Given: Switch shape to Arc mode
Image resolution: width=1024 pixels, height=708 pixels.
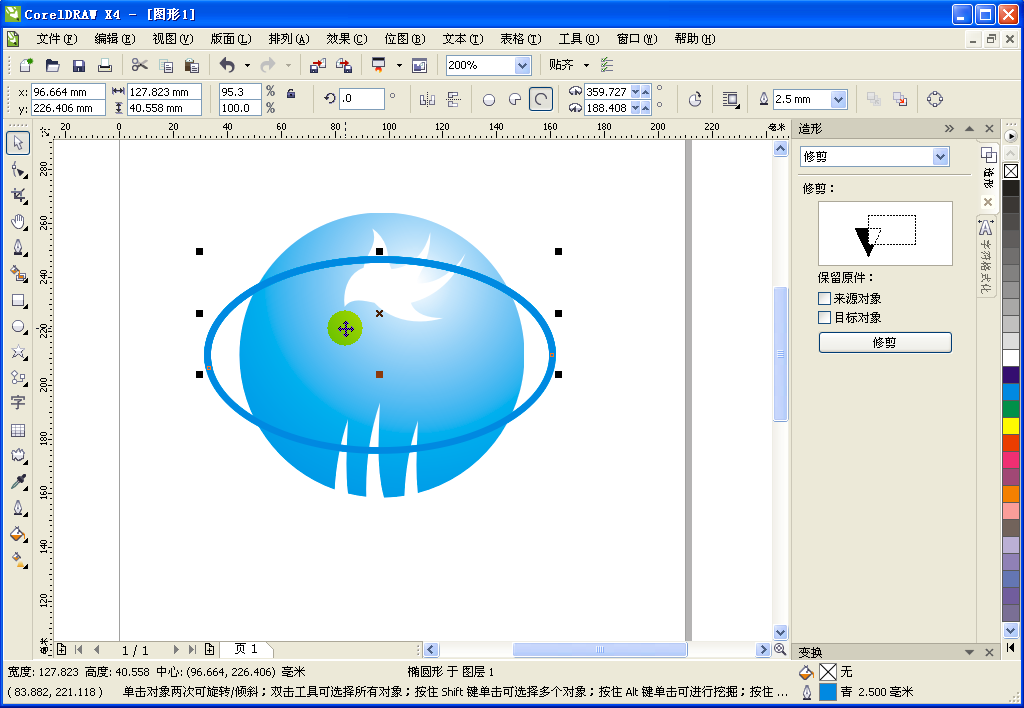Looking at the screenshot, I should [541, 99].
